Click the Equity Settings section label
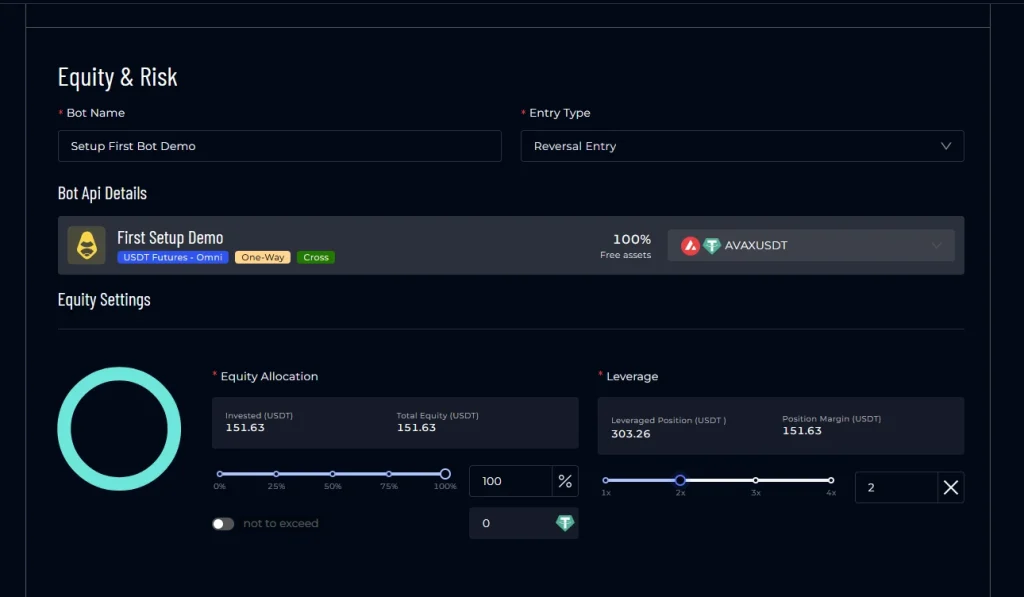The image size is (1024, 597). pos(104,299)
